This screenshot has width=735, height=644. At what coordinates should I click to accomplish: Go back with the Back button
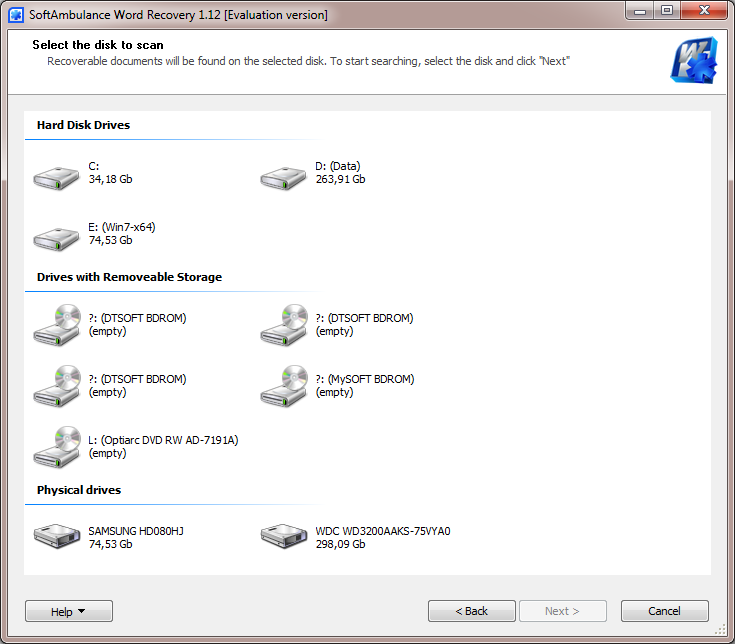coord(472,611)
